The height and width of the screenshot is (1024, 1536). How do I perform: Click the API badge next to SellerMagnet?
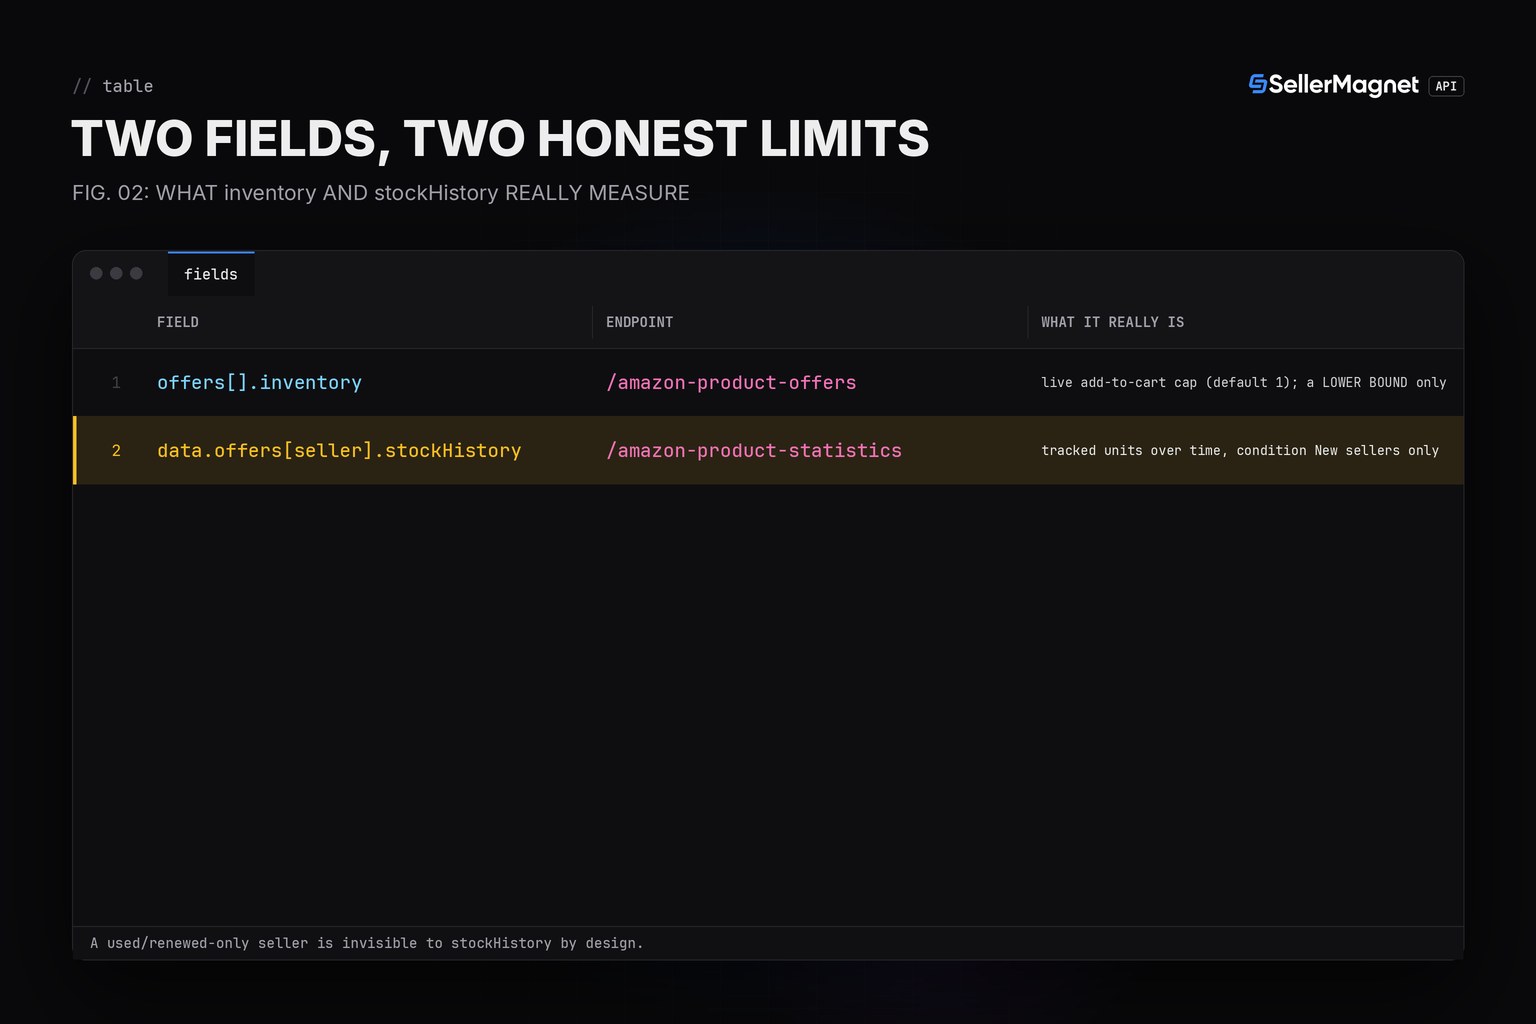click(1446, 86)
